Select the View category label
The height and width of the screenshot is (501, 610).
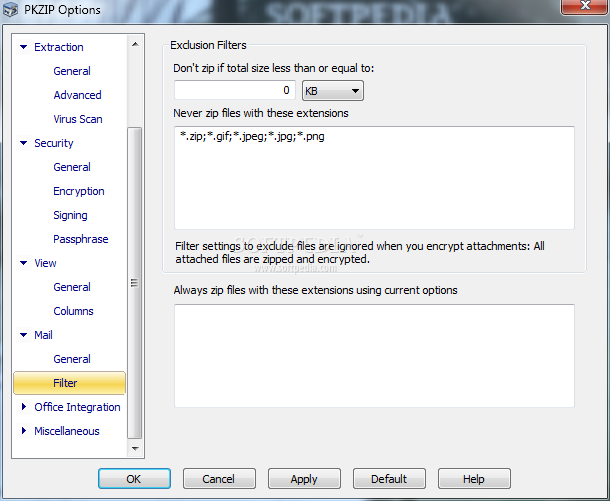[45, 263]
